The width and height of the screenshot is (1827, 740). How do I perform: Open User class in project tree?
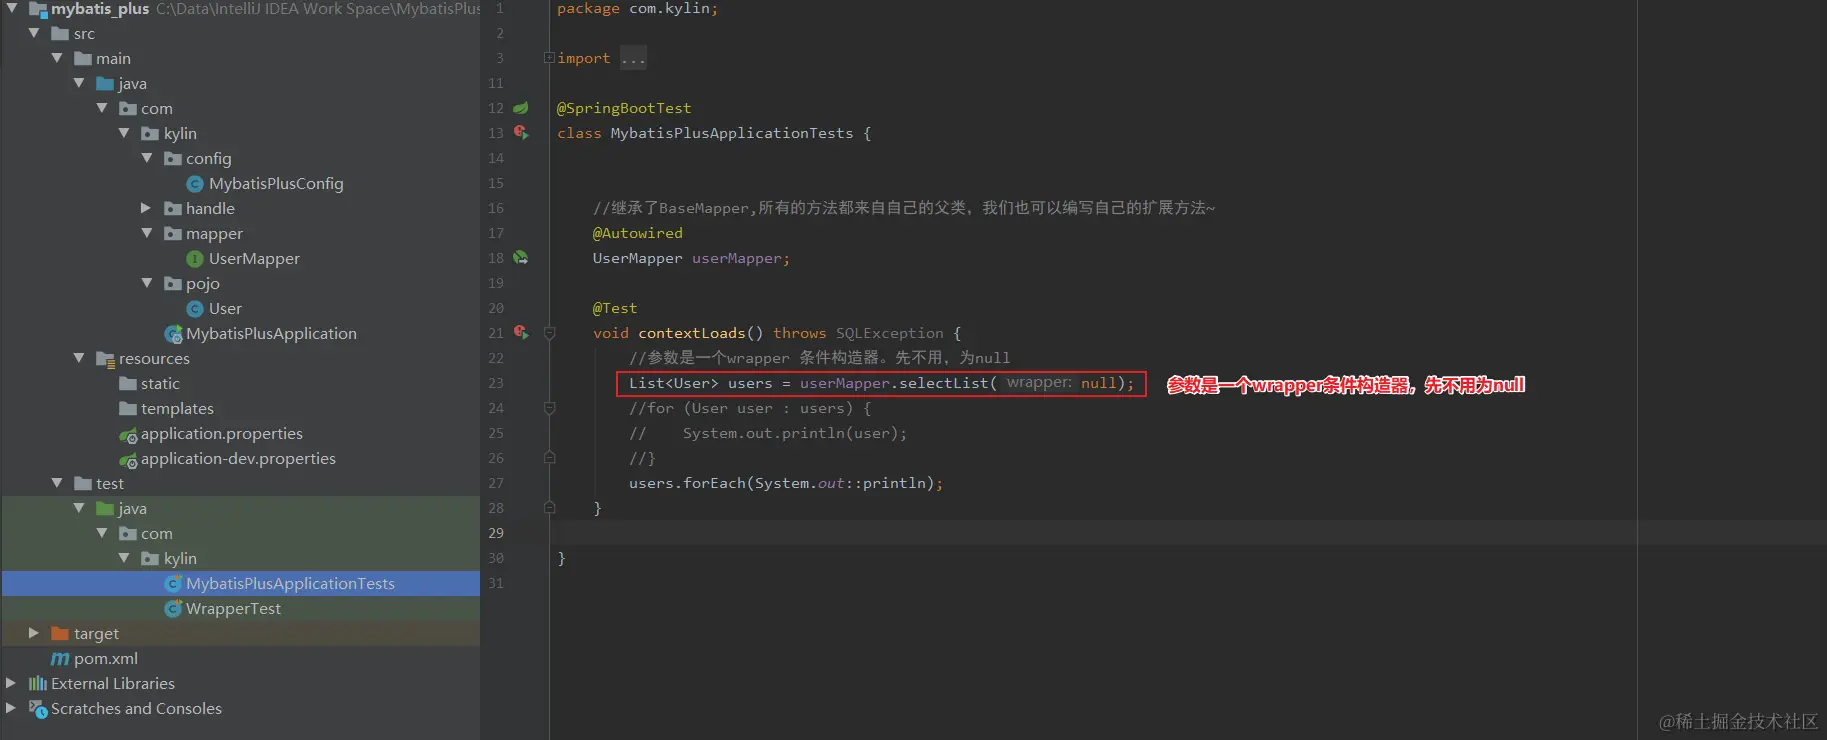225,309
